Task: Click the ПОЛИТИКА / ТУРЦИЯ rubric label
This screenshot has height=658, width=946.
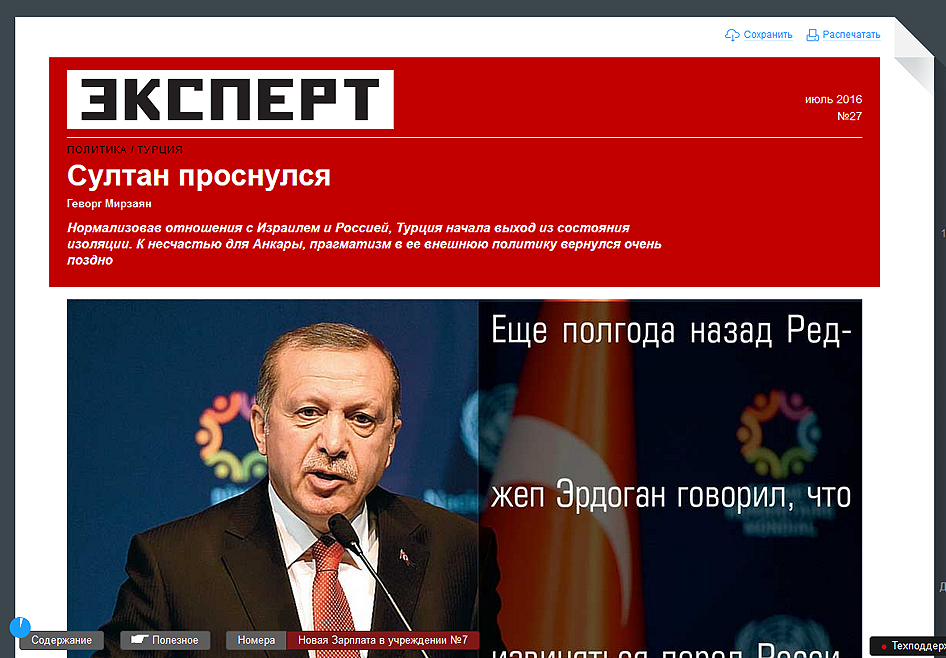Action: [x=125, y=150]
